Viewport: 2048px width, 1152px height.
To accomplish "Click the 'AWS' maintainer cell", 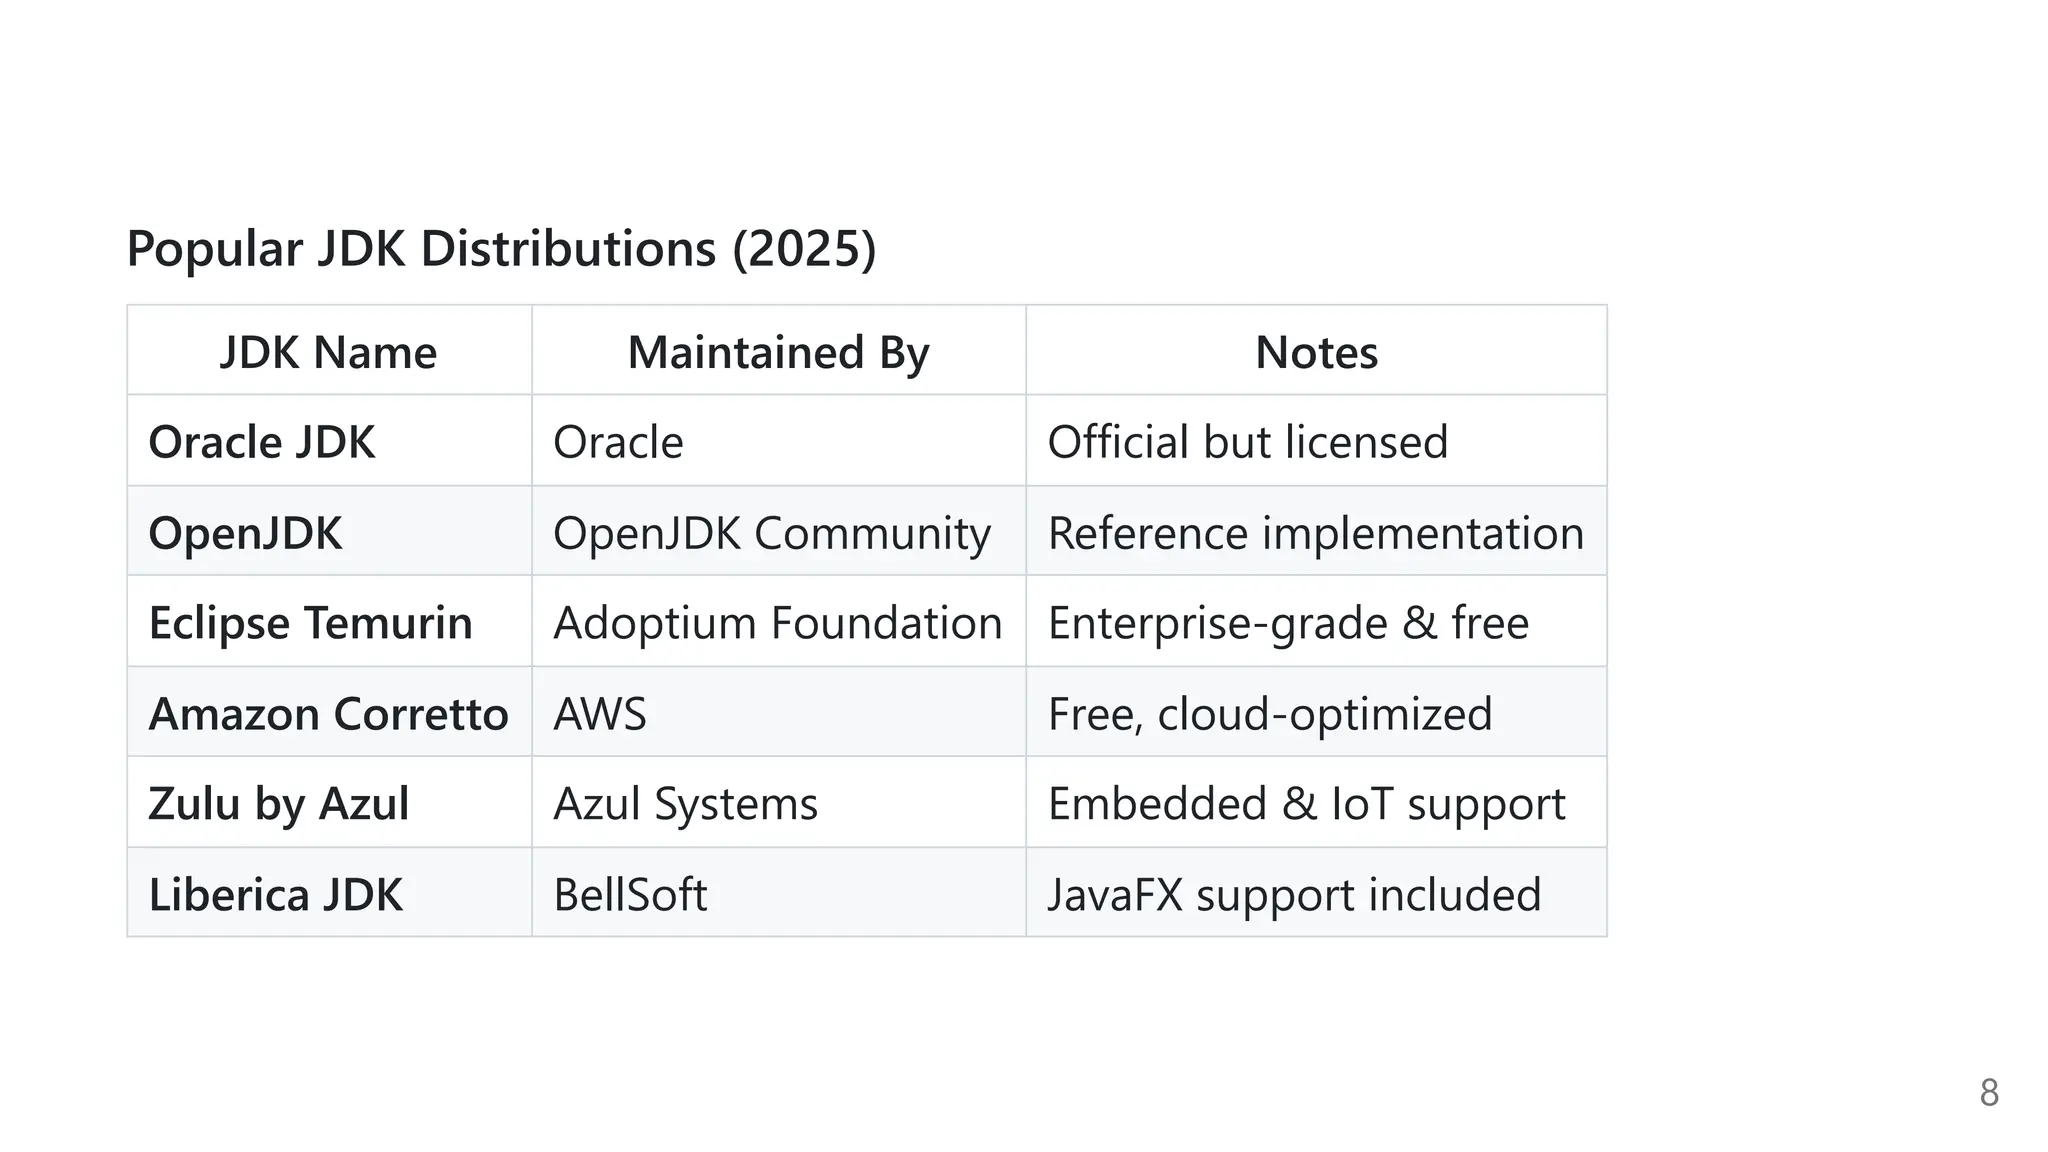I will point(778,713).
